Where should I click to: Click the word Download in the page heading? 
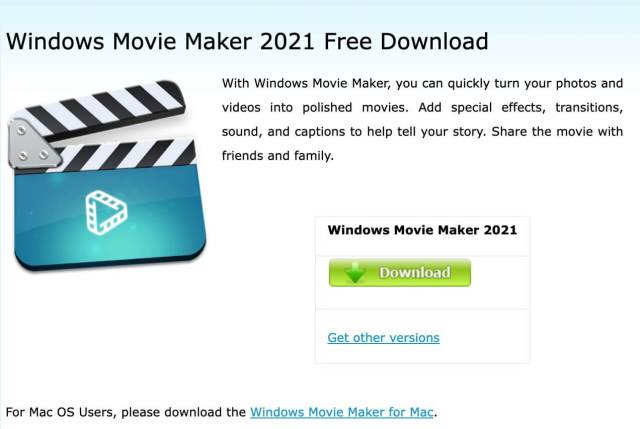[434, 41]
